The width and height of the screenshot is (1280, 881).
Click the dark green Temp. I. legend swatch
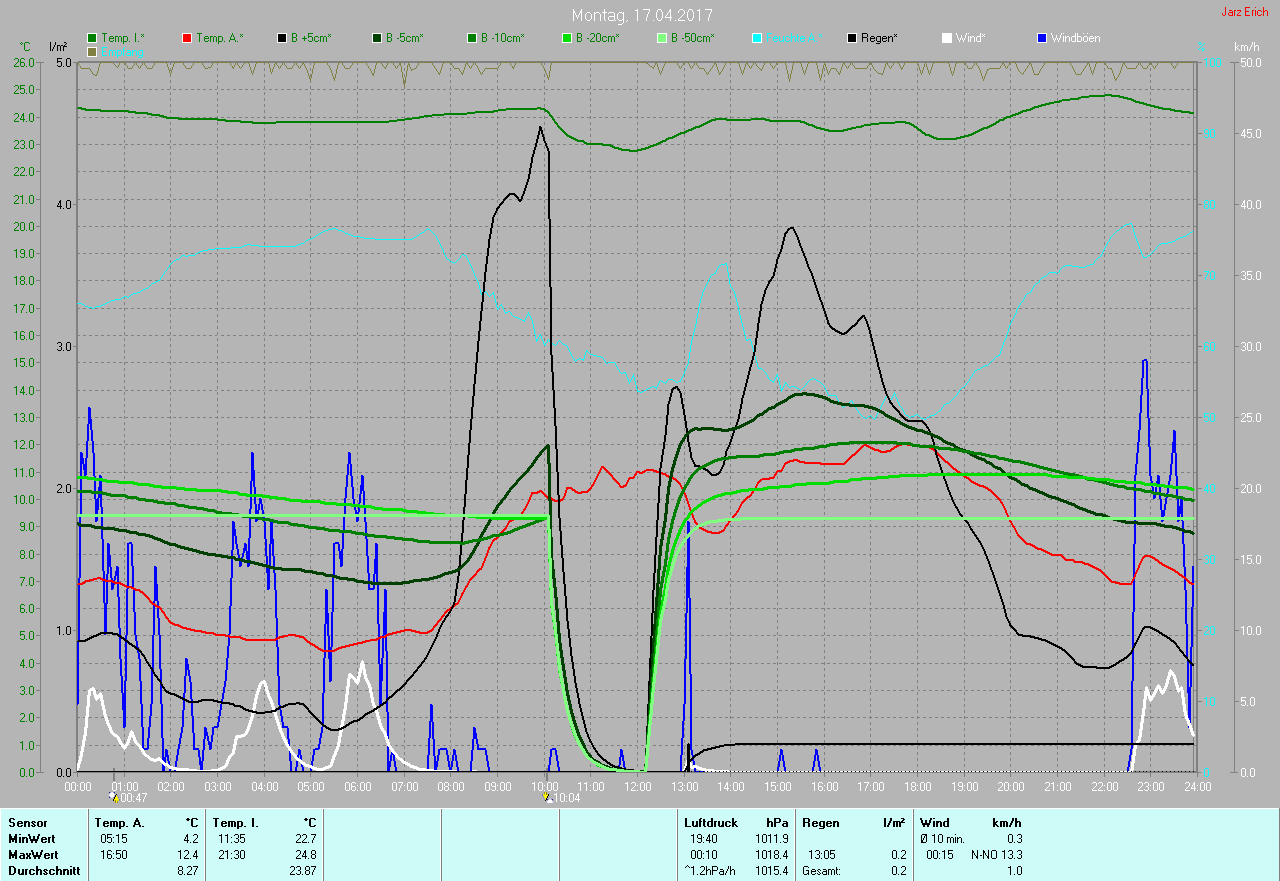92,38
